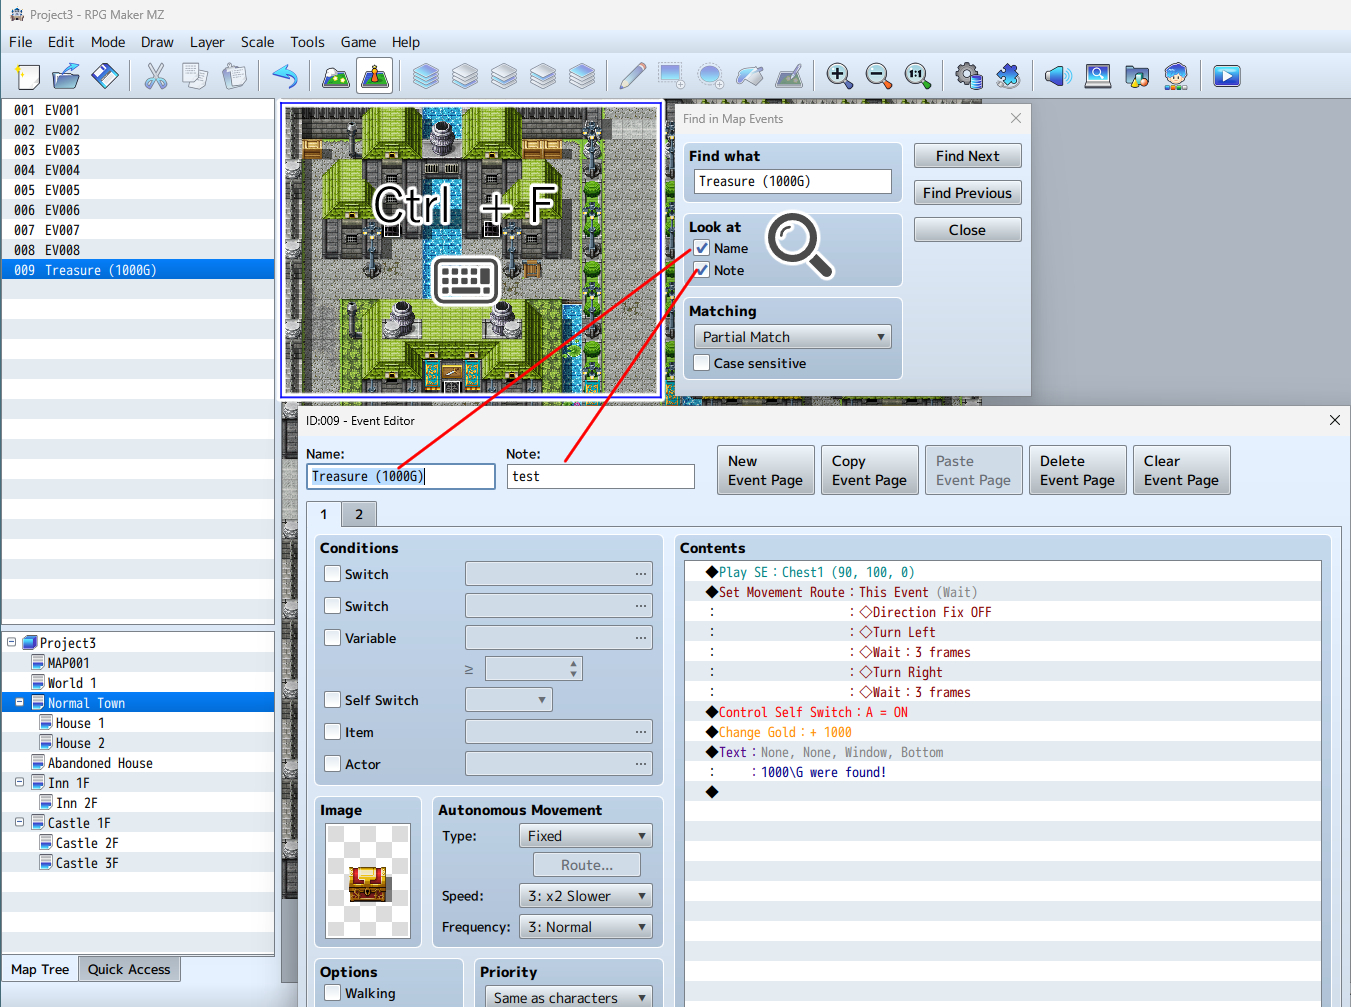Open the Tools menu

tap(307, 42)
